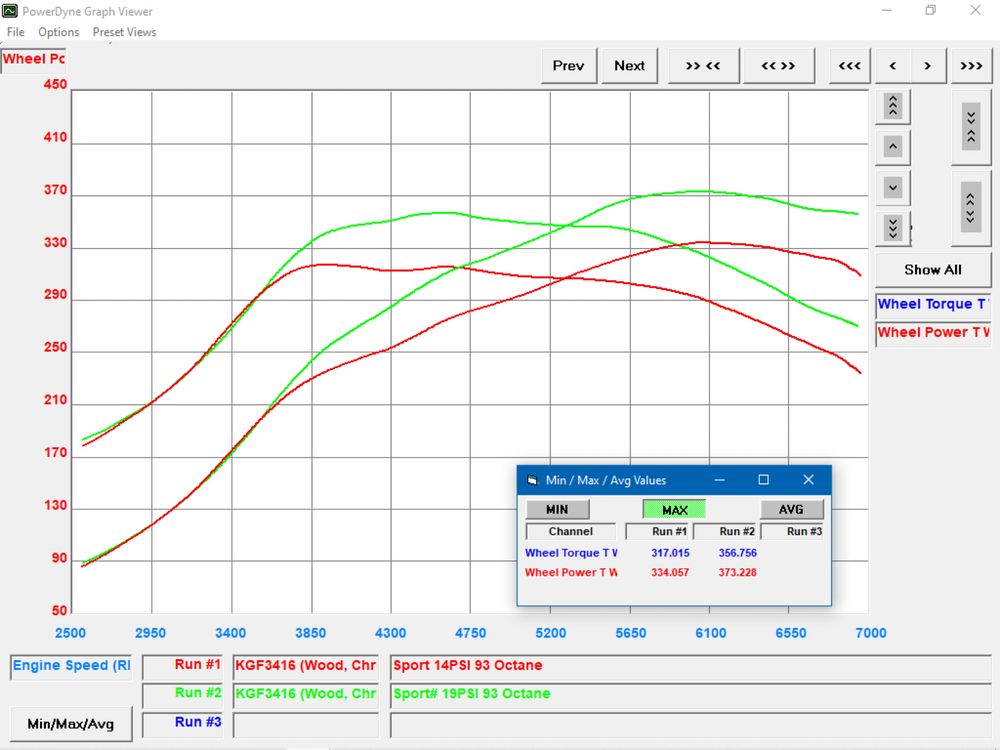Select the Run #3 label
This screenshot has height=750, width=1000.
pyautogui.click(x=182, y=723)
